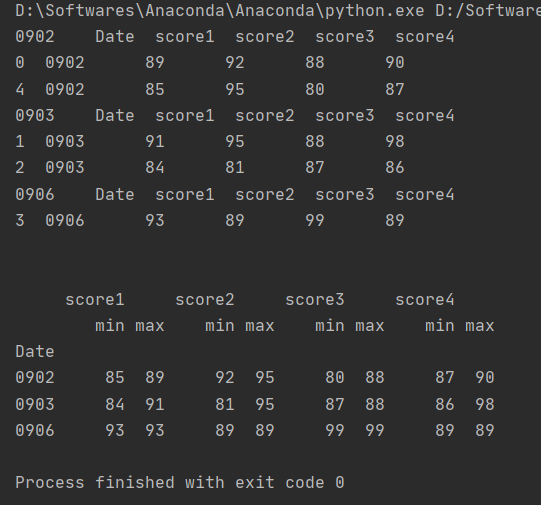Click score1 min 85 in summary row 0902
The width and height of the screenshot is (541, 505).
(x=115, y=378)
